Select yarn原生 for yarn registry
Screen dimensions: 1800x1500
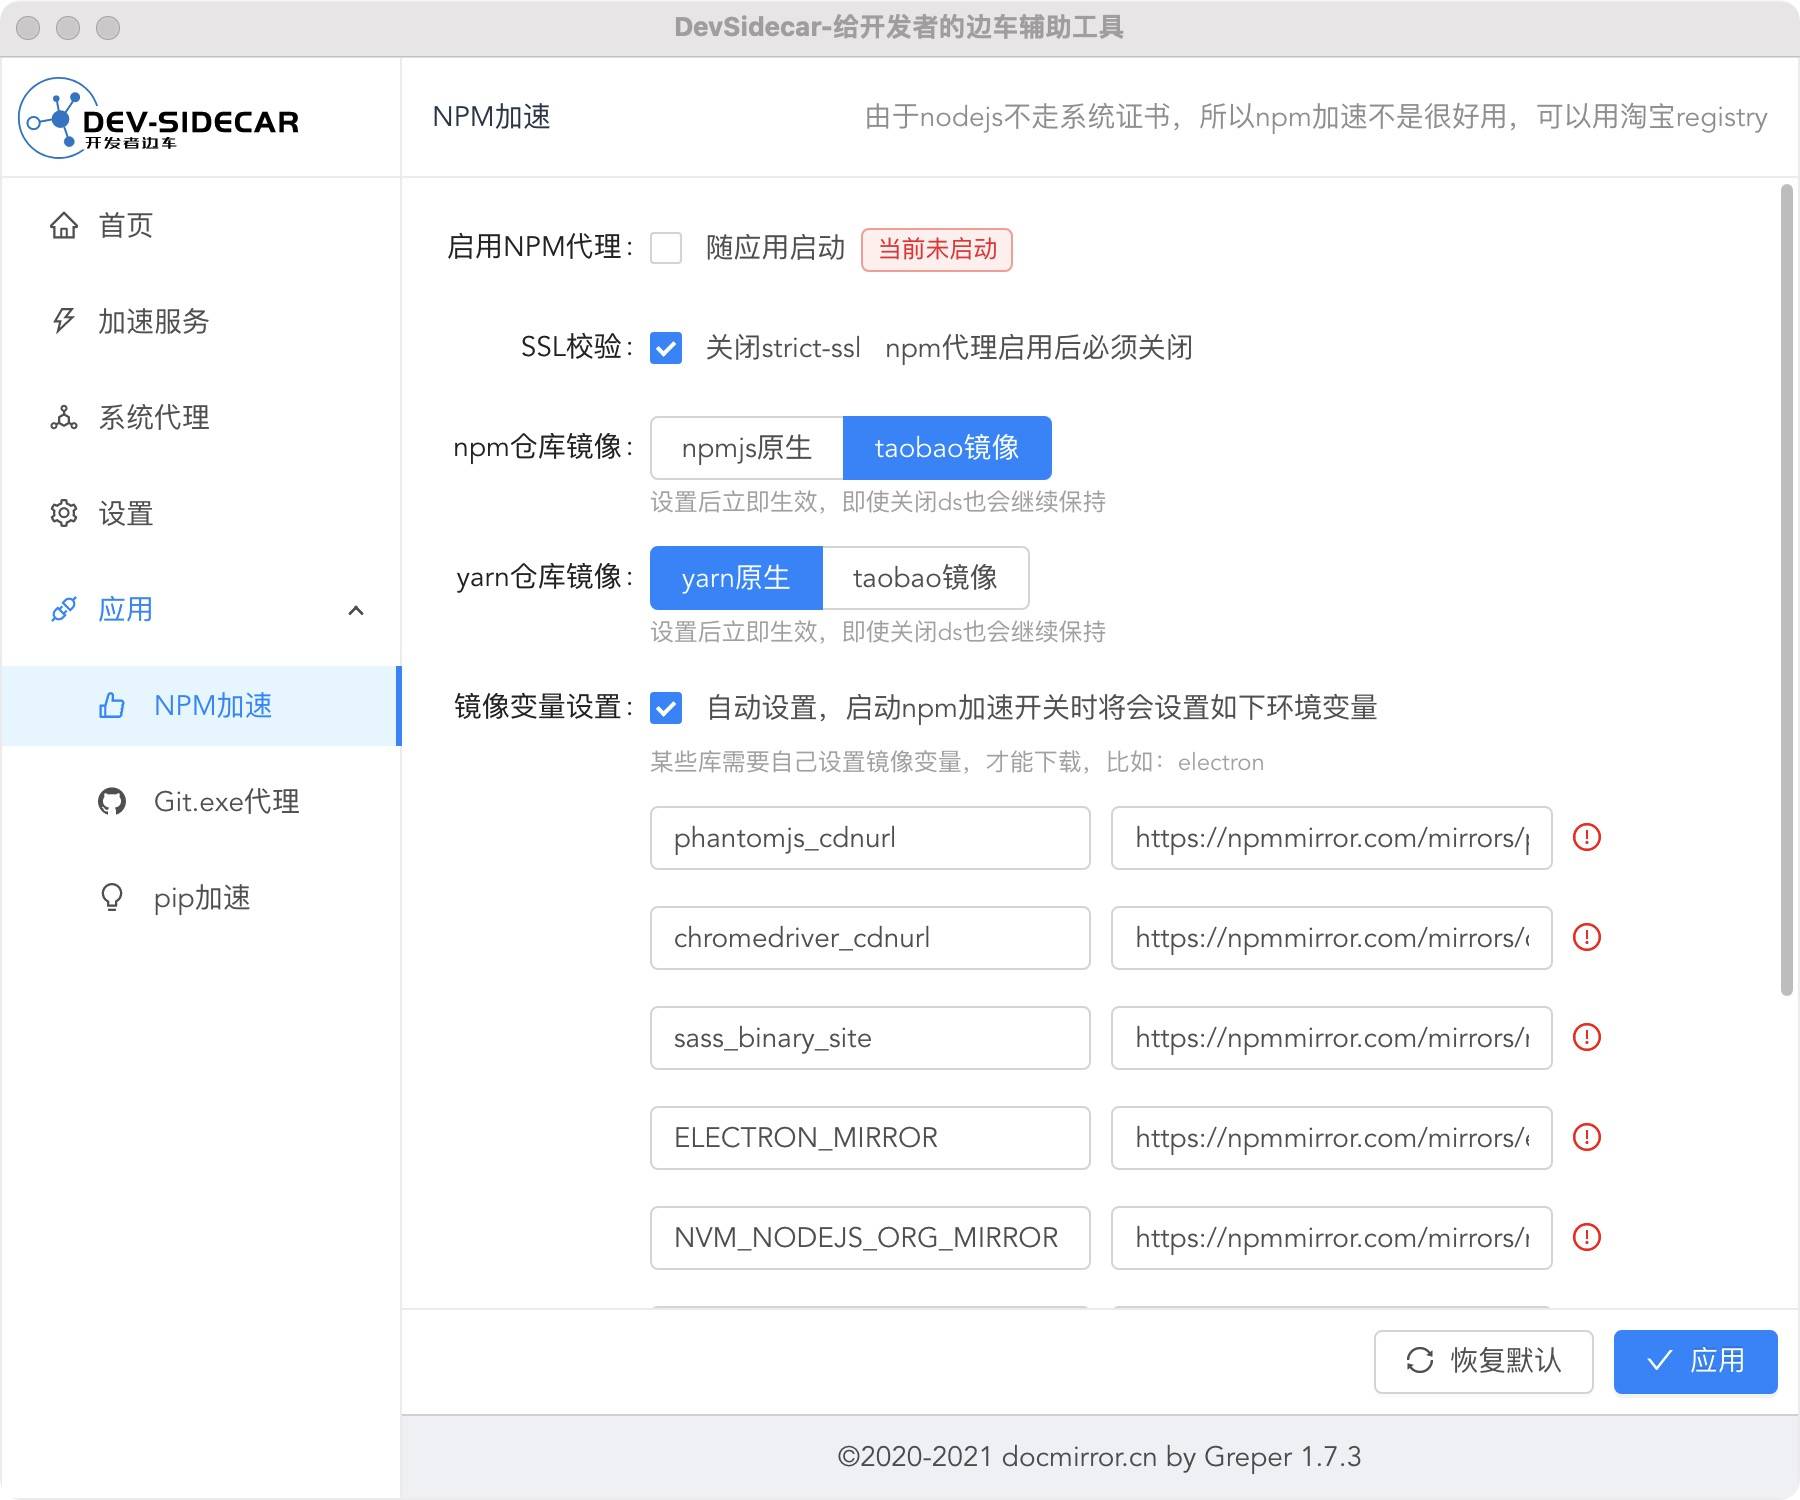point(736,578)
